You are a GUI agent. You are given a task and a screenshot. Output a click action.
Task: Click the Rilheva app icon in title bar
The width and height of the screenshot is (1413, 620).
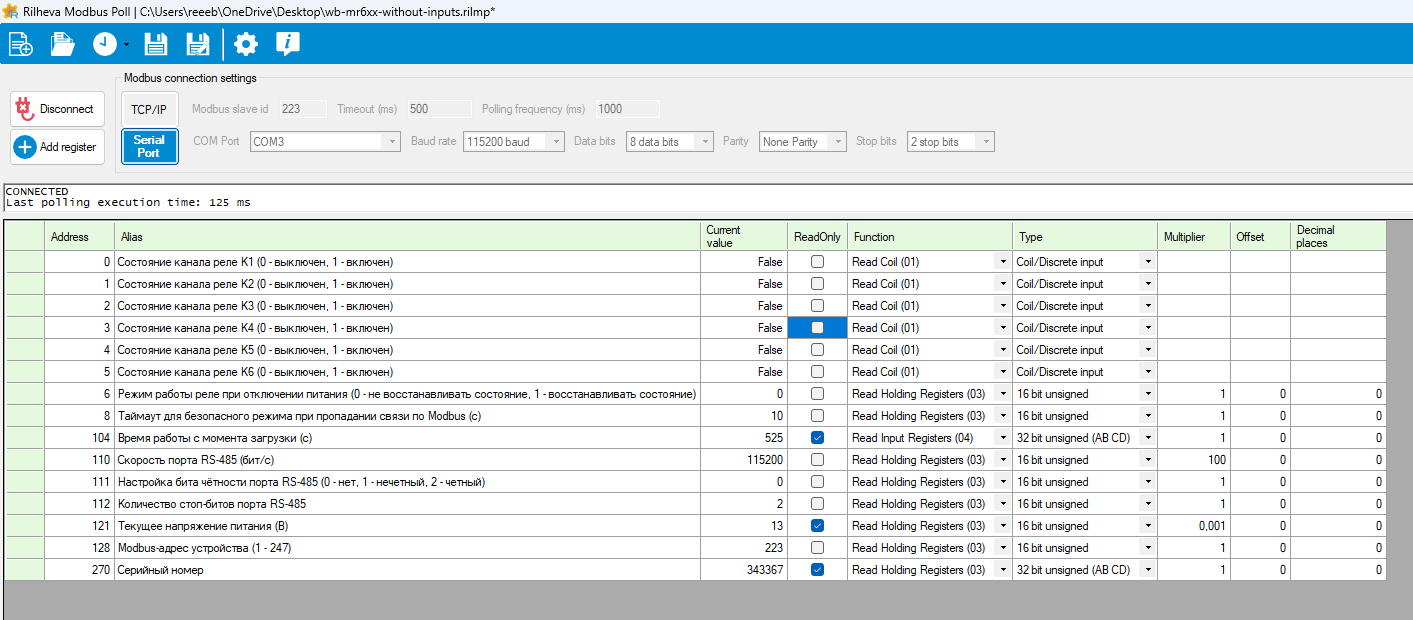click(x=11, y=11)
